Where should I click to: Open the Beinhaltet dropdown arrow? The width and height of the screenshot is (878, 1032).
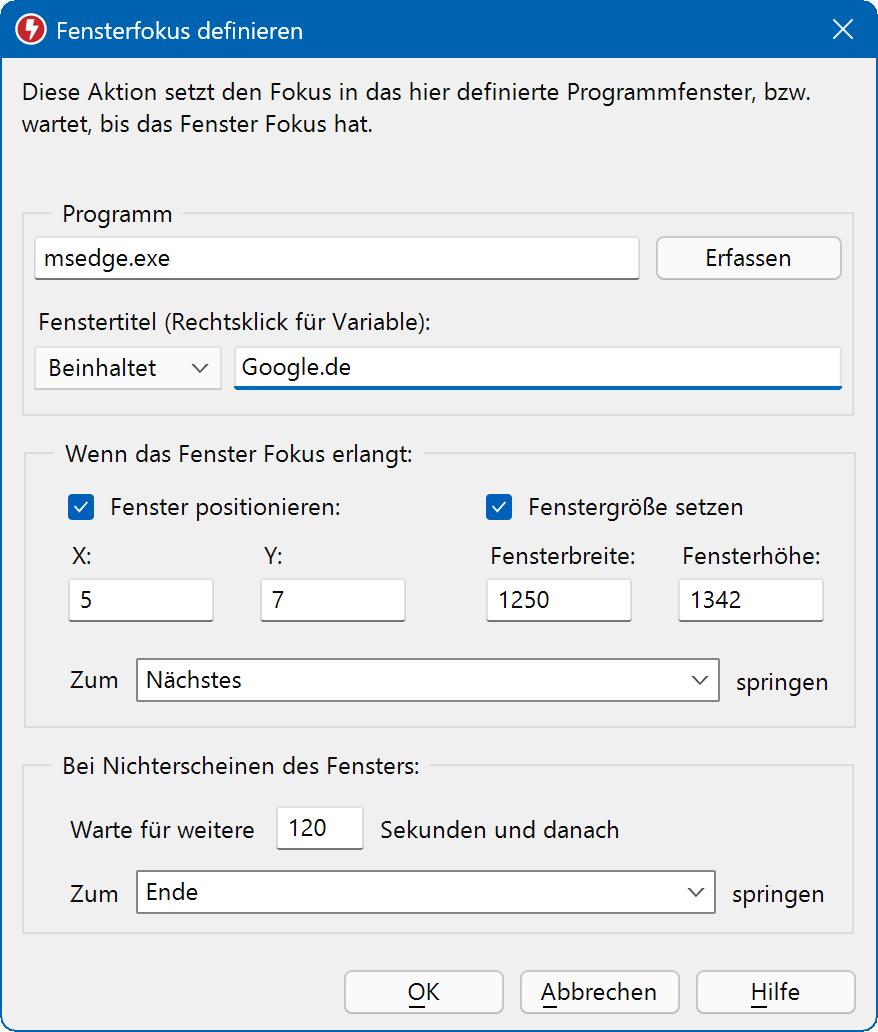(201, 368)
